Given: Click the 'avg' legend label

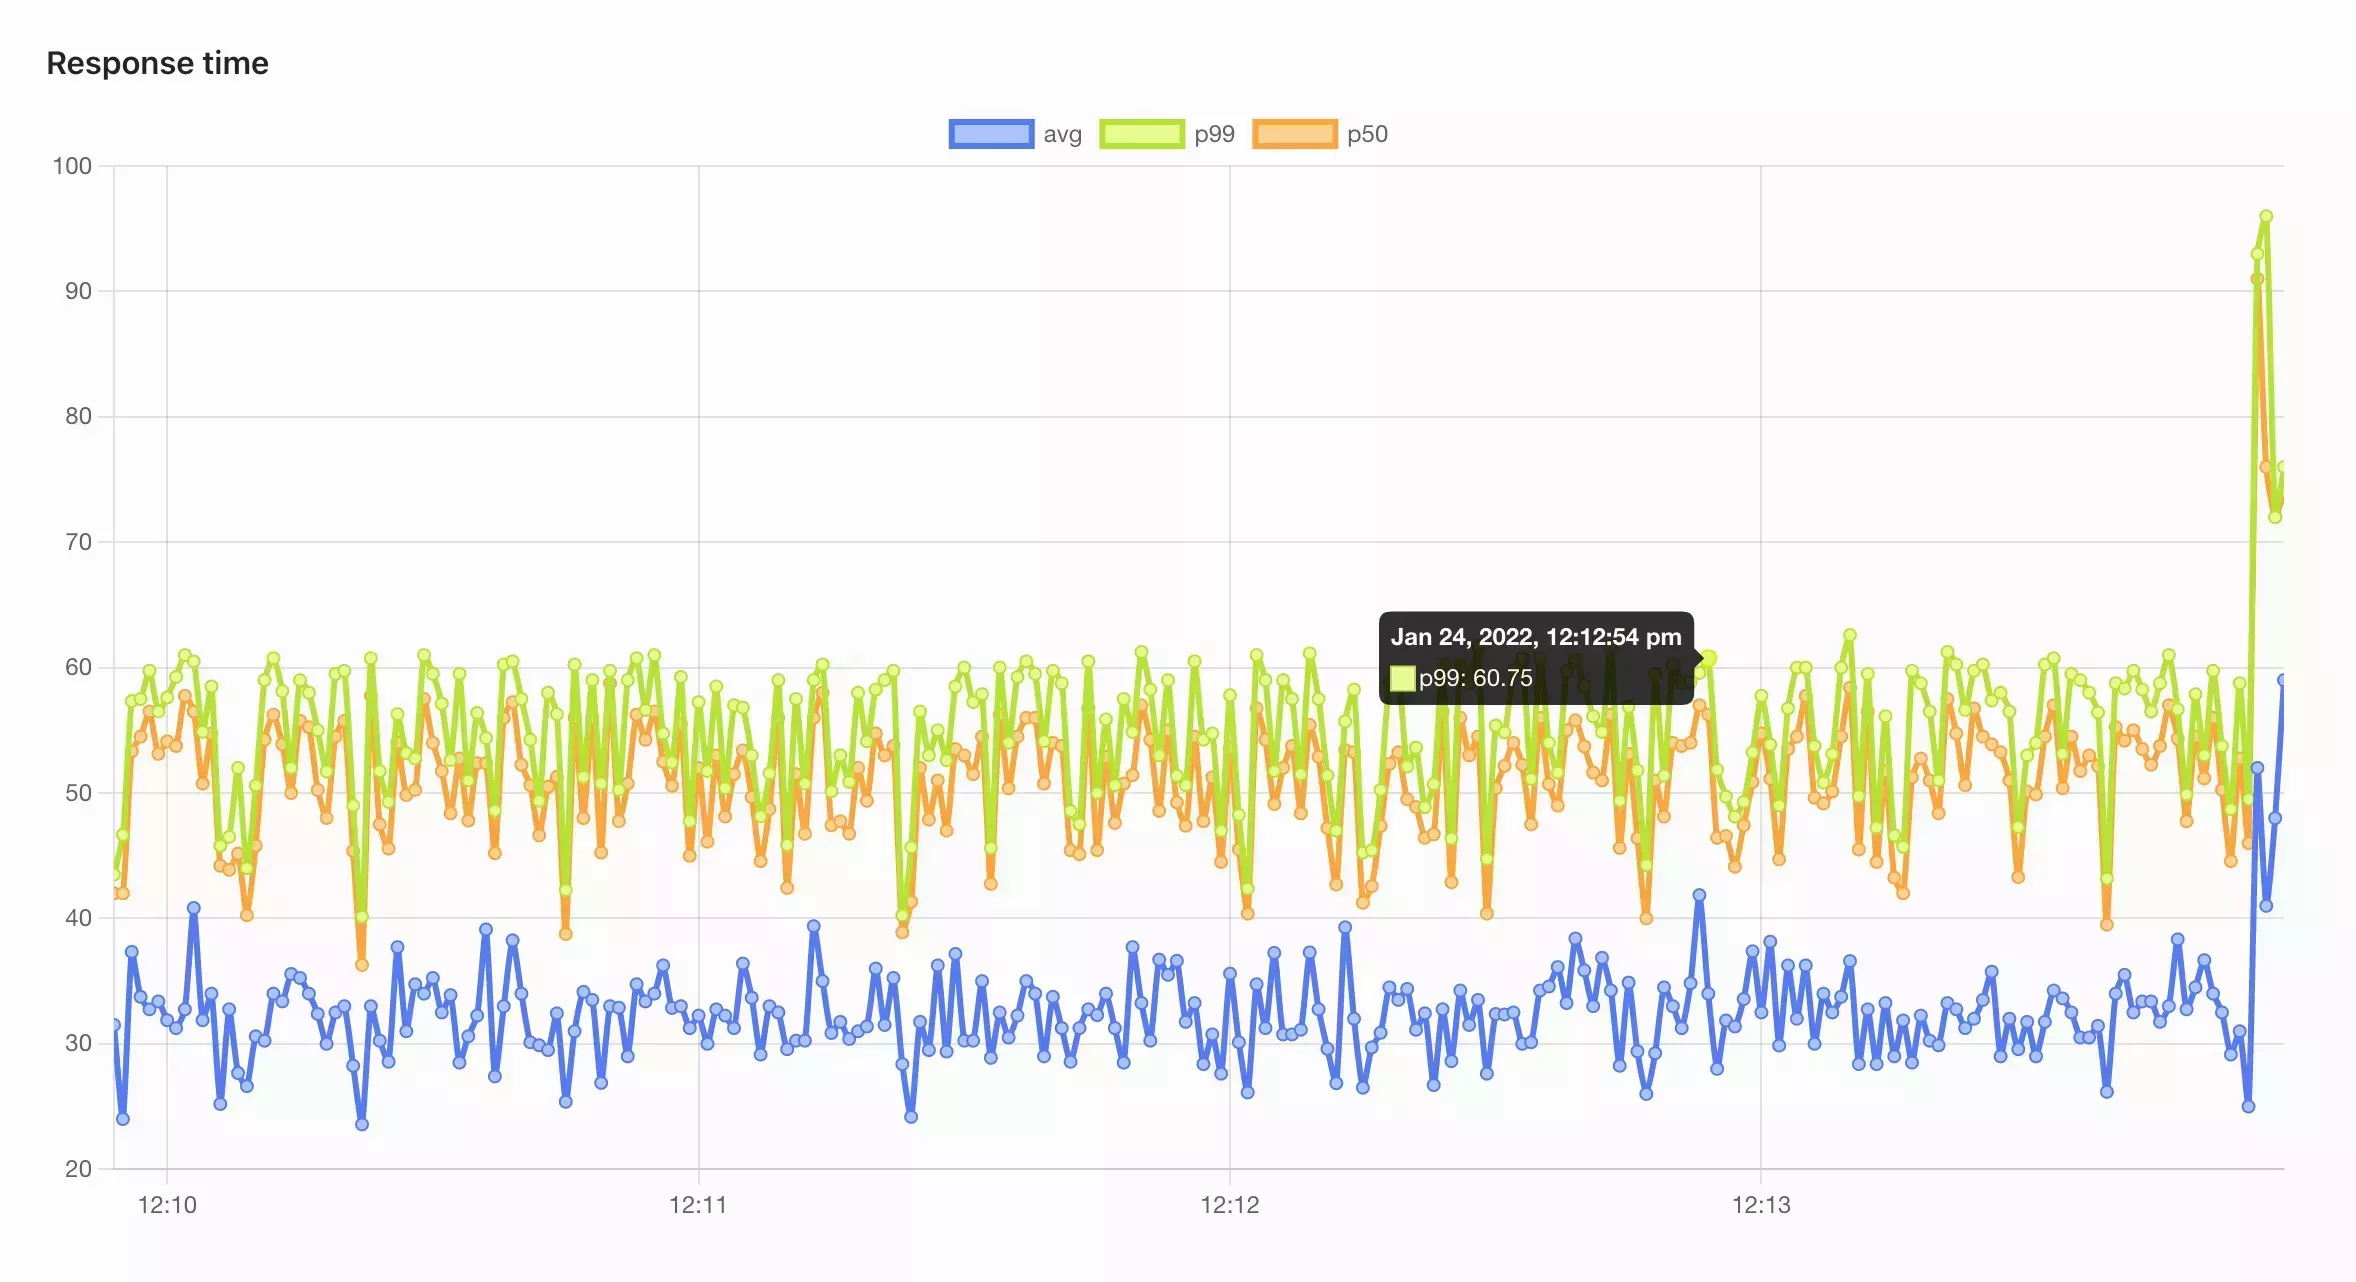Looking at the screenshot, I should click(1062, 135).
